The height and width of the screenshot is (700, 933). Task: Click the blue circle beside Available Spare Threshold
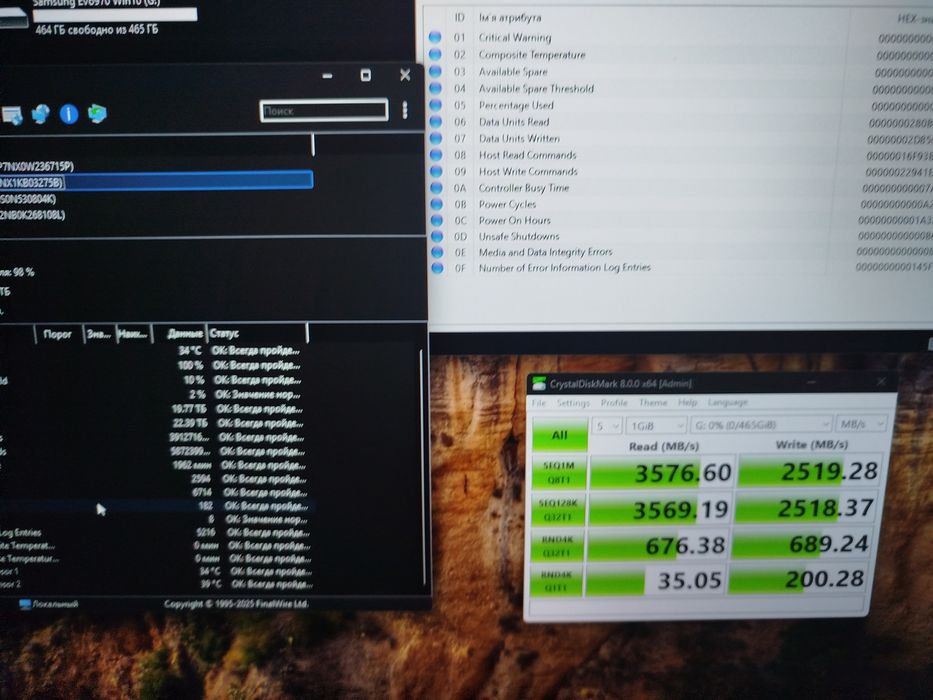click(435, 88)
